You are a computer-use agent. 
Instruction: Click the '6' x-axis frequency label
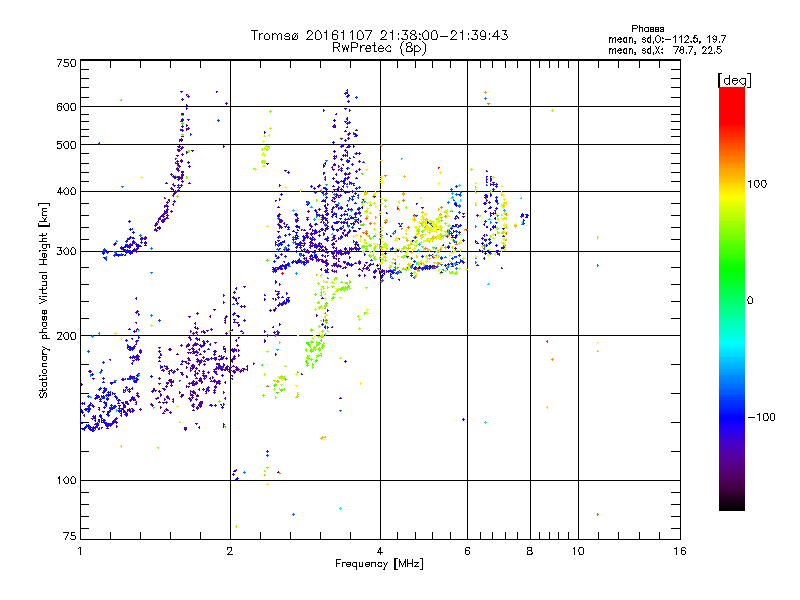(467, 551)
